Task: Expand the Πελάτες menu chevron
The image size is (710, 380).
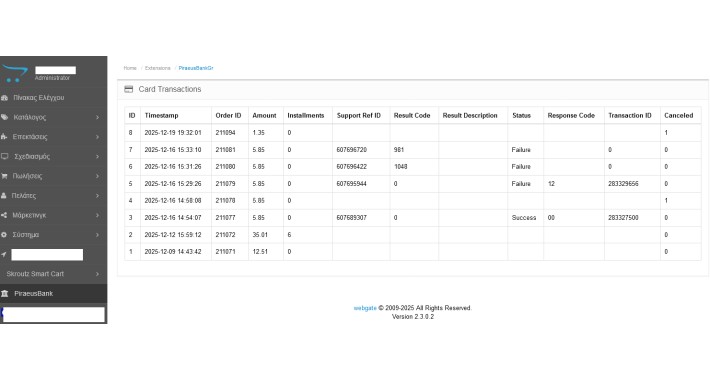Action: click(x=97, y=196)
